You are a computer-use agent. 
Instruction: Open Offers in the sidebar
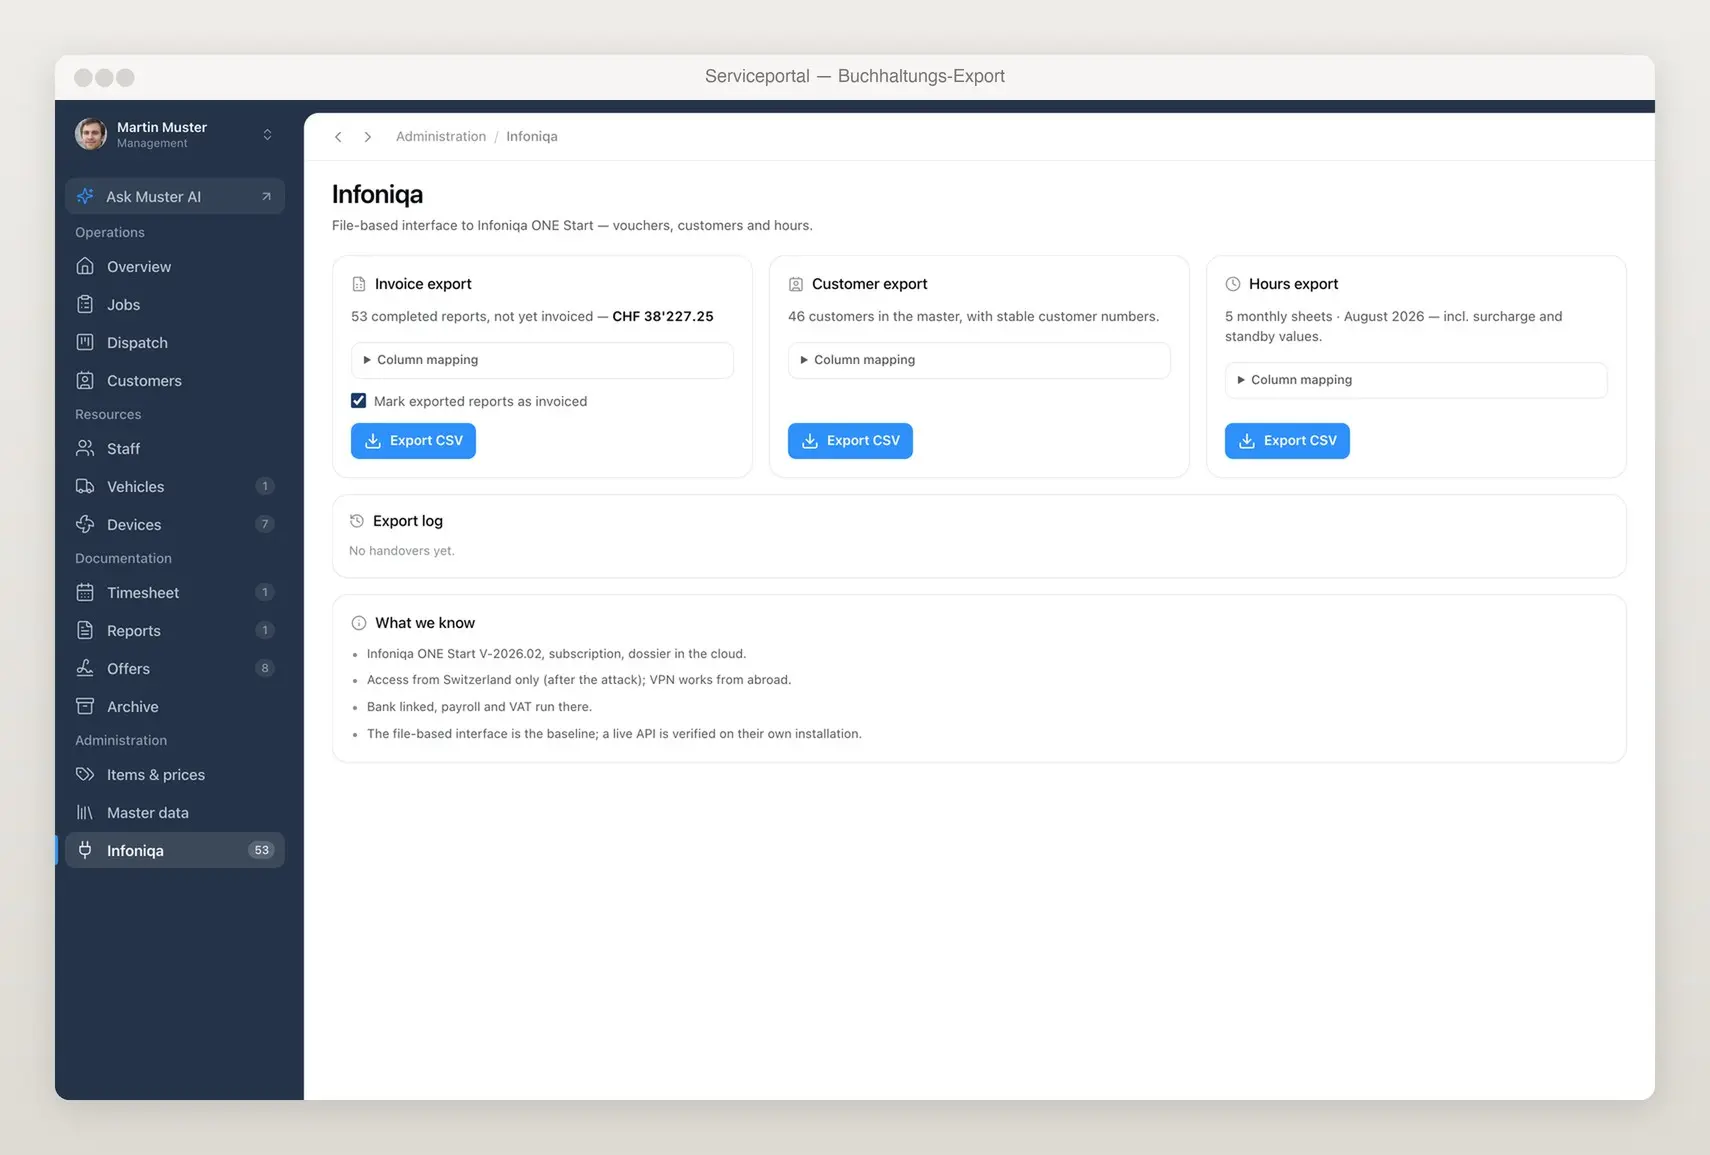click(175, 668)
